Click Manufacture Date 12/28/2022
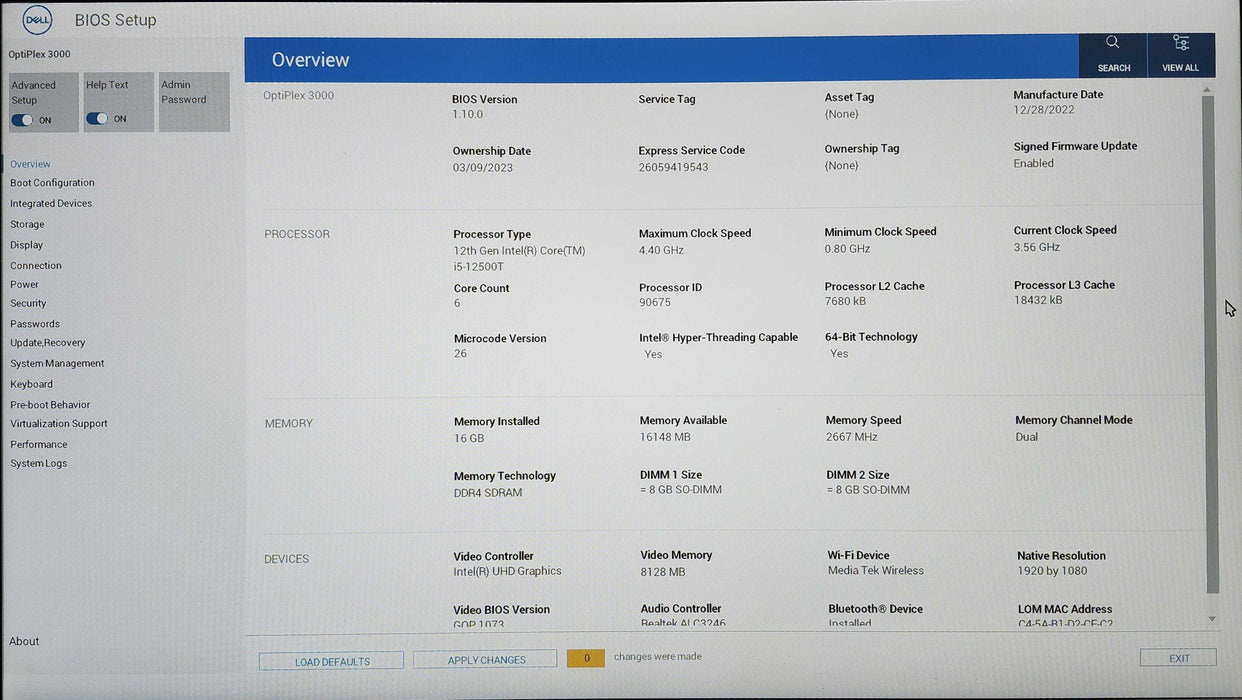 pyautogui.click(x=1044, y=110)
